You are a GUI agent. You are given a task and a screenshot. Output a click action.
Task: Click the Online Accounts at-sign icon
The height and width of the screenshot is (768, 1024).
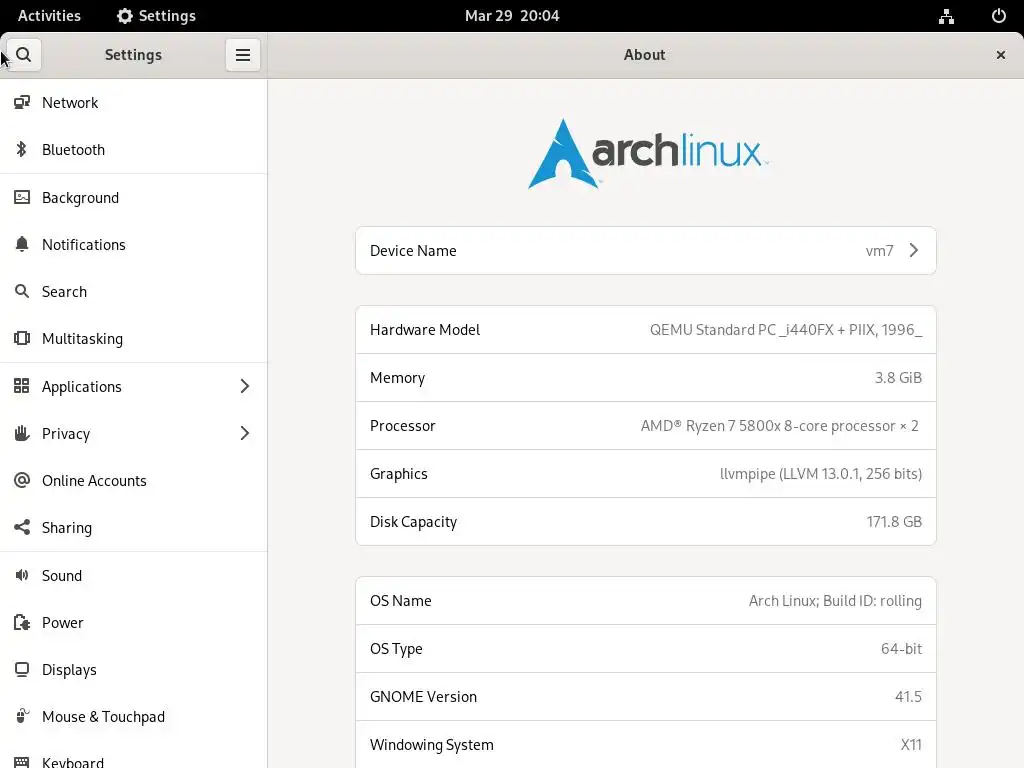tap(22, 480)
